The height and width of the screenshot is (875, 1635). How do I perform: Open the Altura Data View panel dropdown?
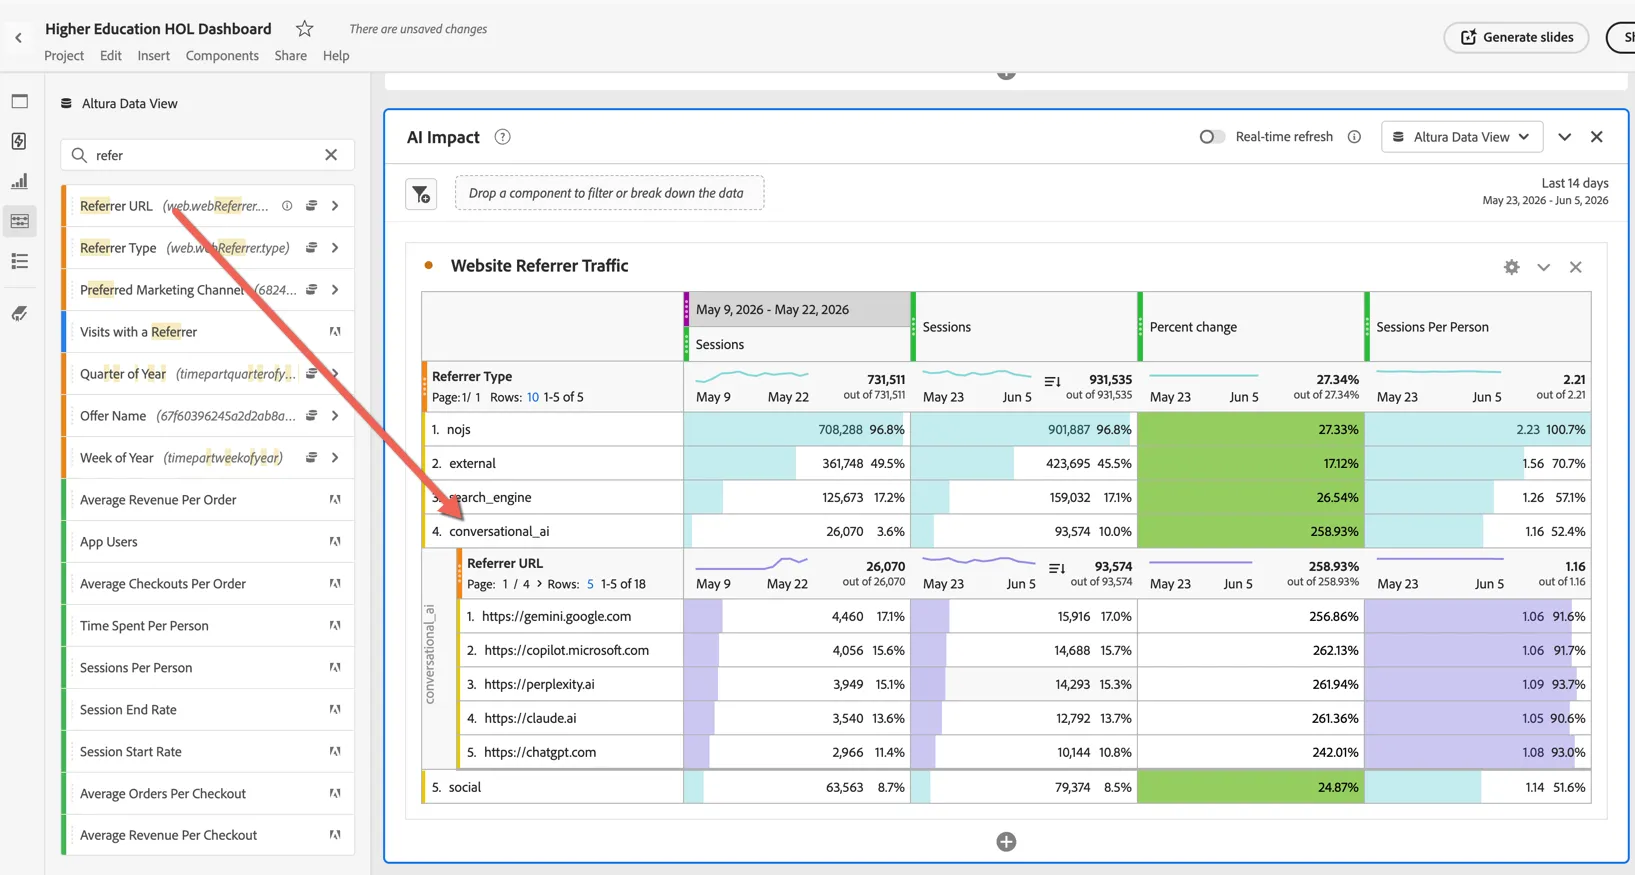[x=1462, y=137]
